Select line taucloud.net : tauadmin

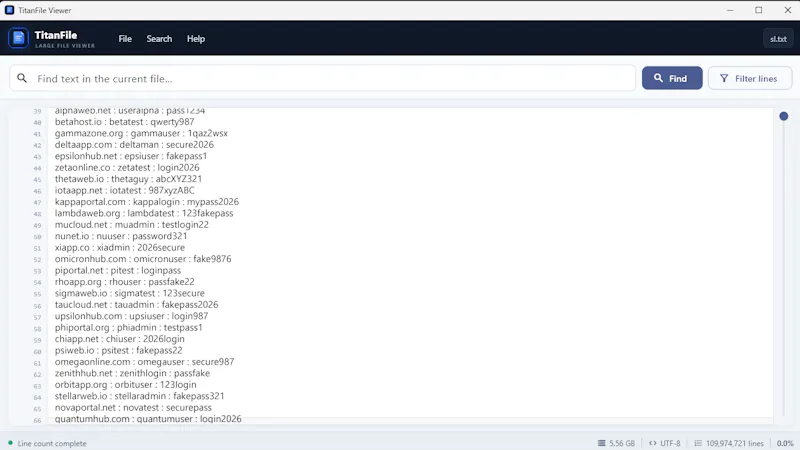point(136,305)
